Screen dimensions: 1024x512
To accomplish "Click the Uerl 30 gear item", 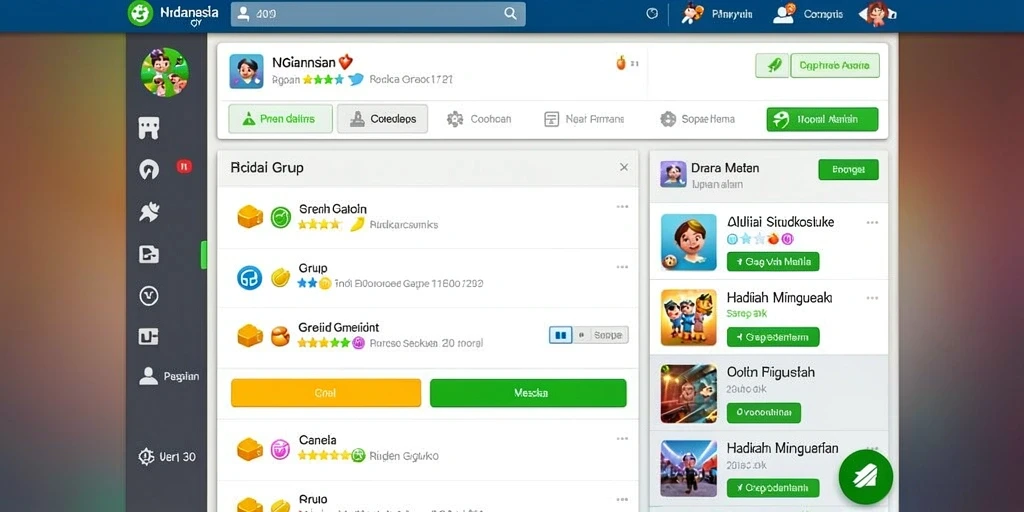I will pyautogui.click(x=167, y=456).
